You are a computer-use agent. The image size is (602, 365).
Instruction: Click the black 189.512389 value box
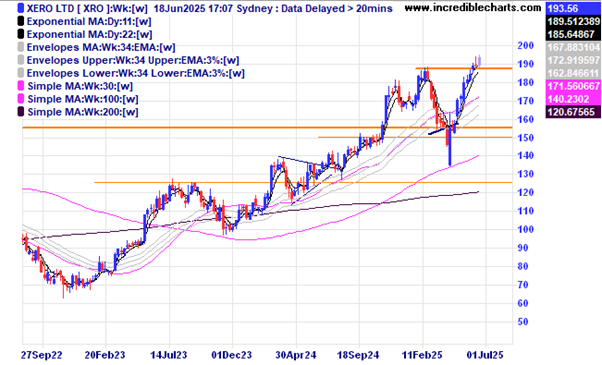pyautogui.click(x=573, y=21)
